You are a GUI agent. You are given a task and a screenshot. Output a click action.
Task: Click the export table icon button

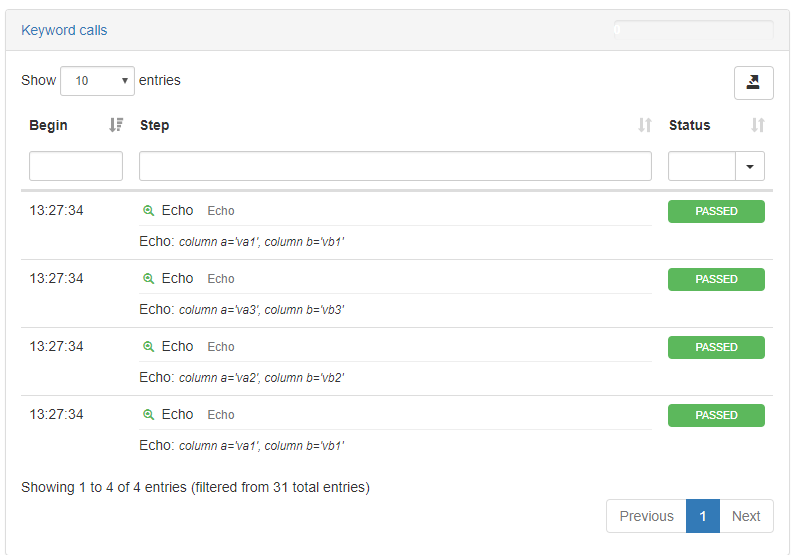753,83
